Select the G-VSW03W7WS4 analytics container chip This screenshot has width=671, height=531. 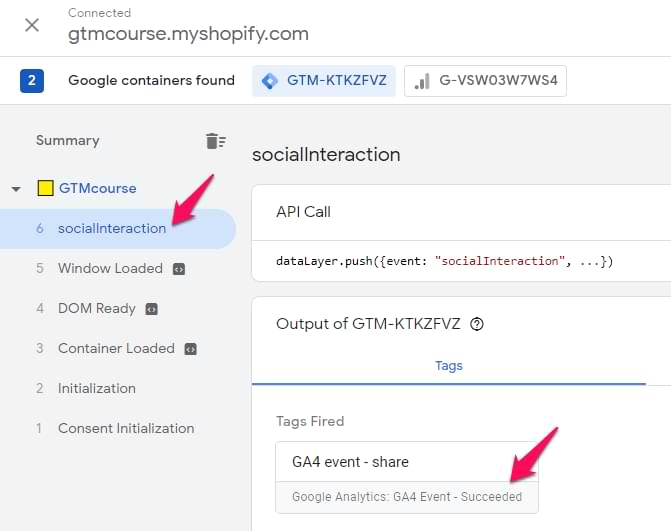tap(485, 81)
